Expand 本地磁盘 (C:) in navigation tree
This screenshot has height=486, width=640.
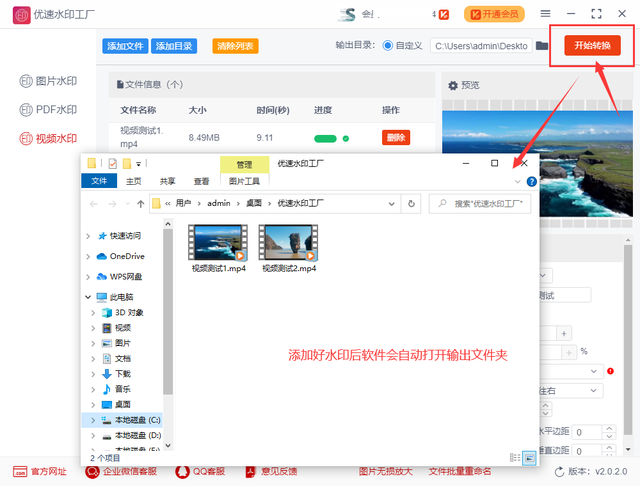93,420
